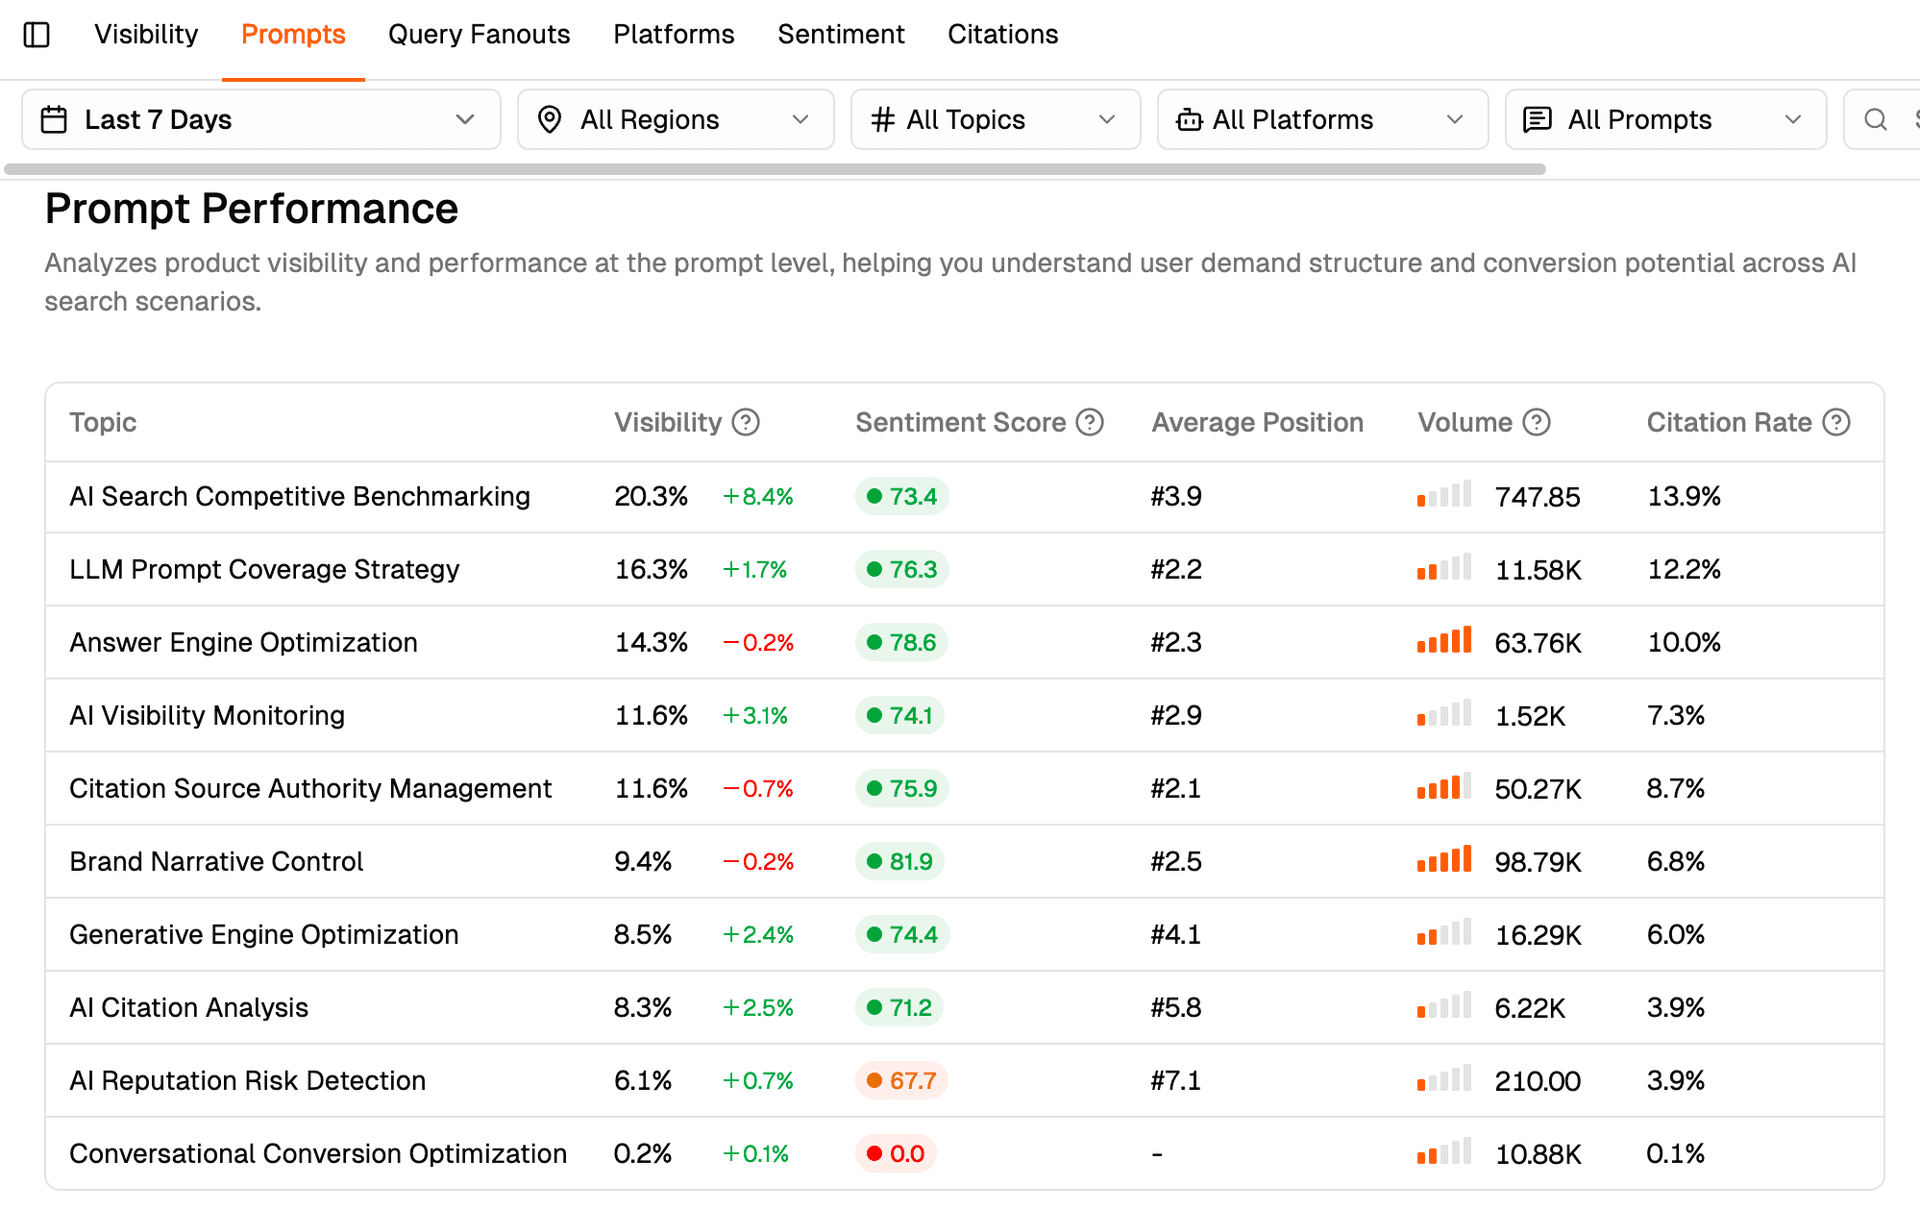
Task: Click the location pin icon in regions filter
Action: [x=549, y=120]
